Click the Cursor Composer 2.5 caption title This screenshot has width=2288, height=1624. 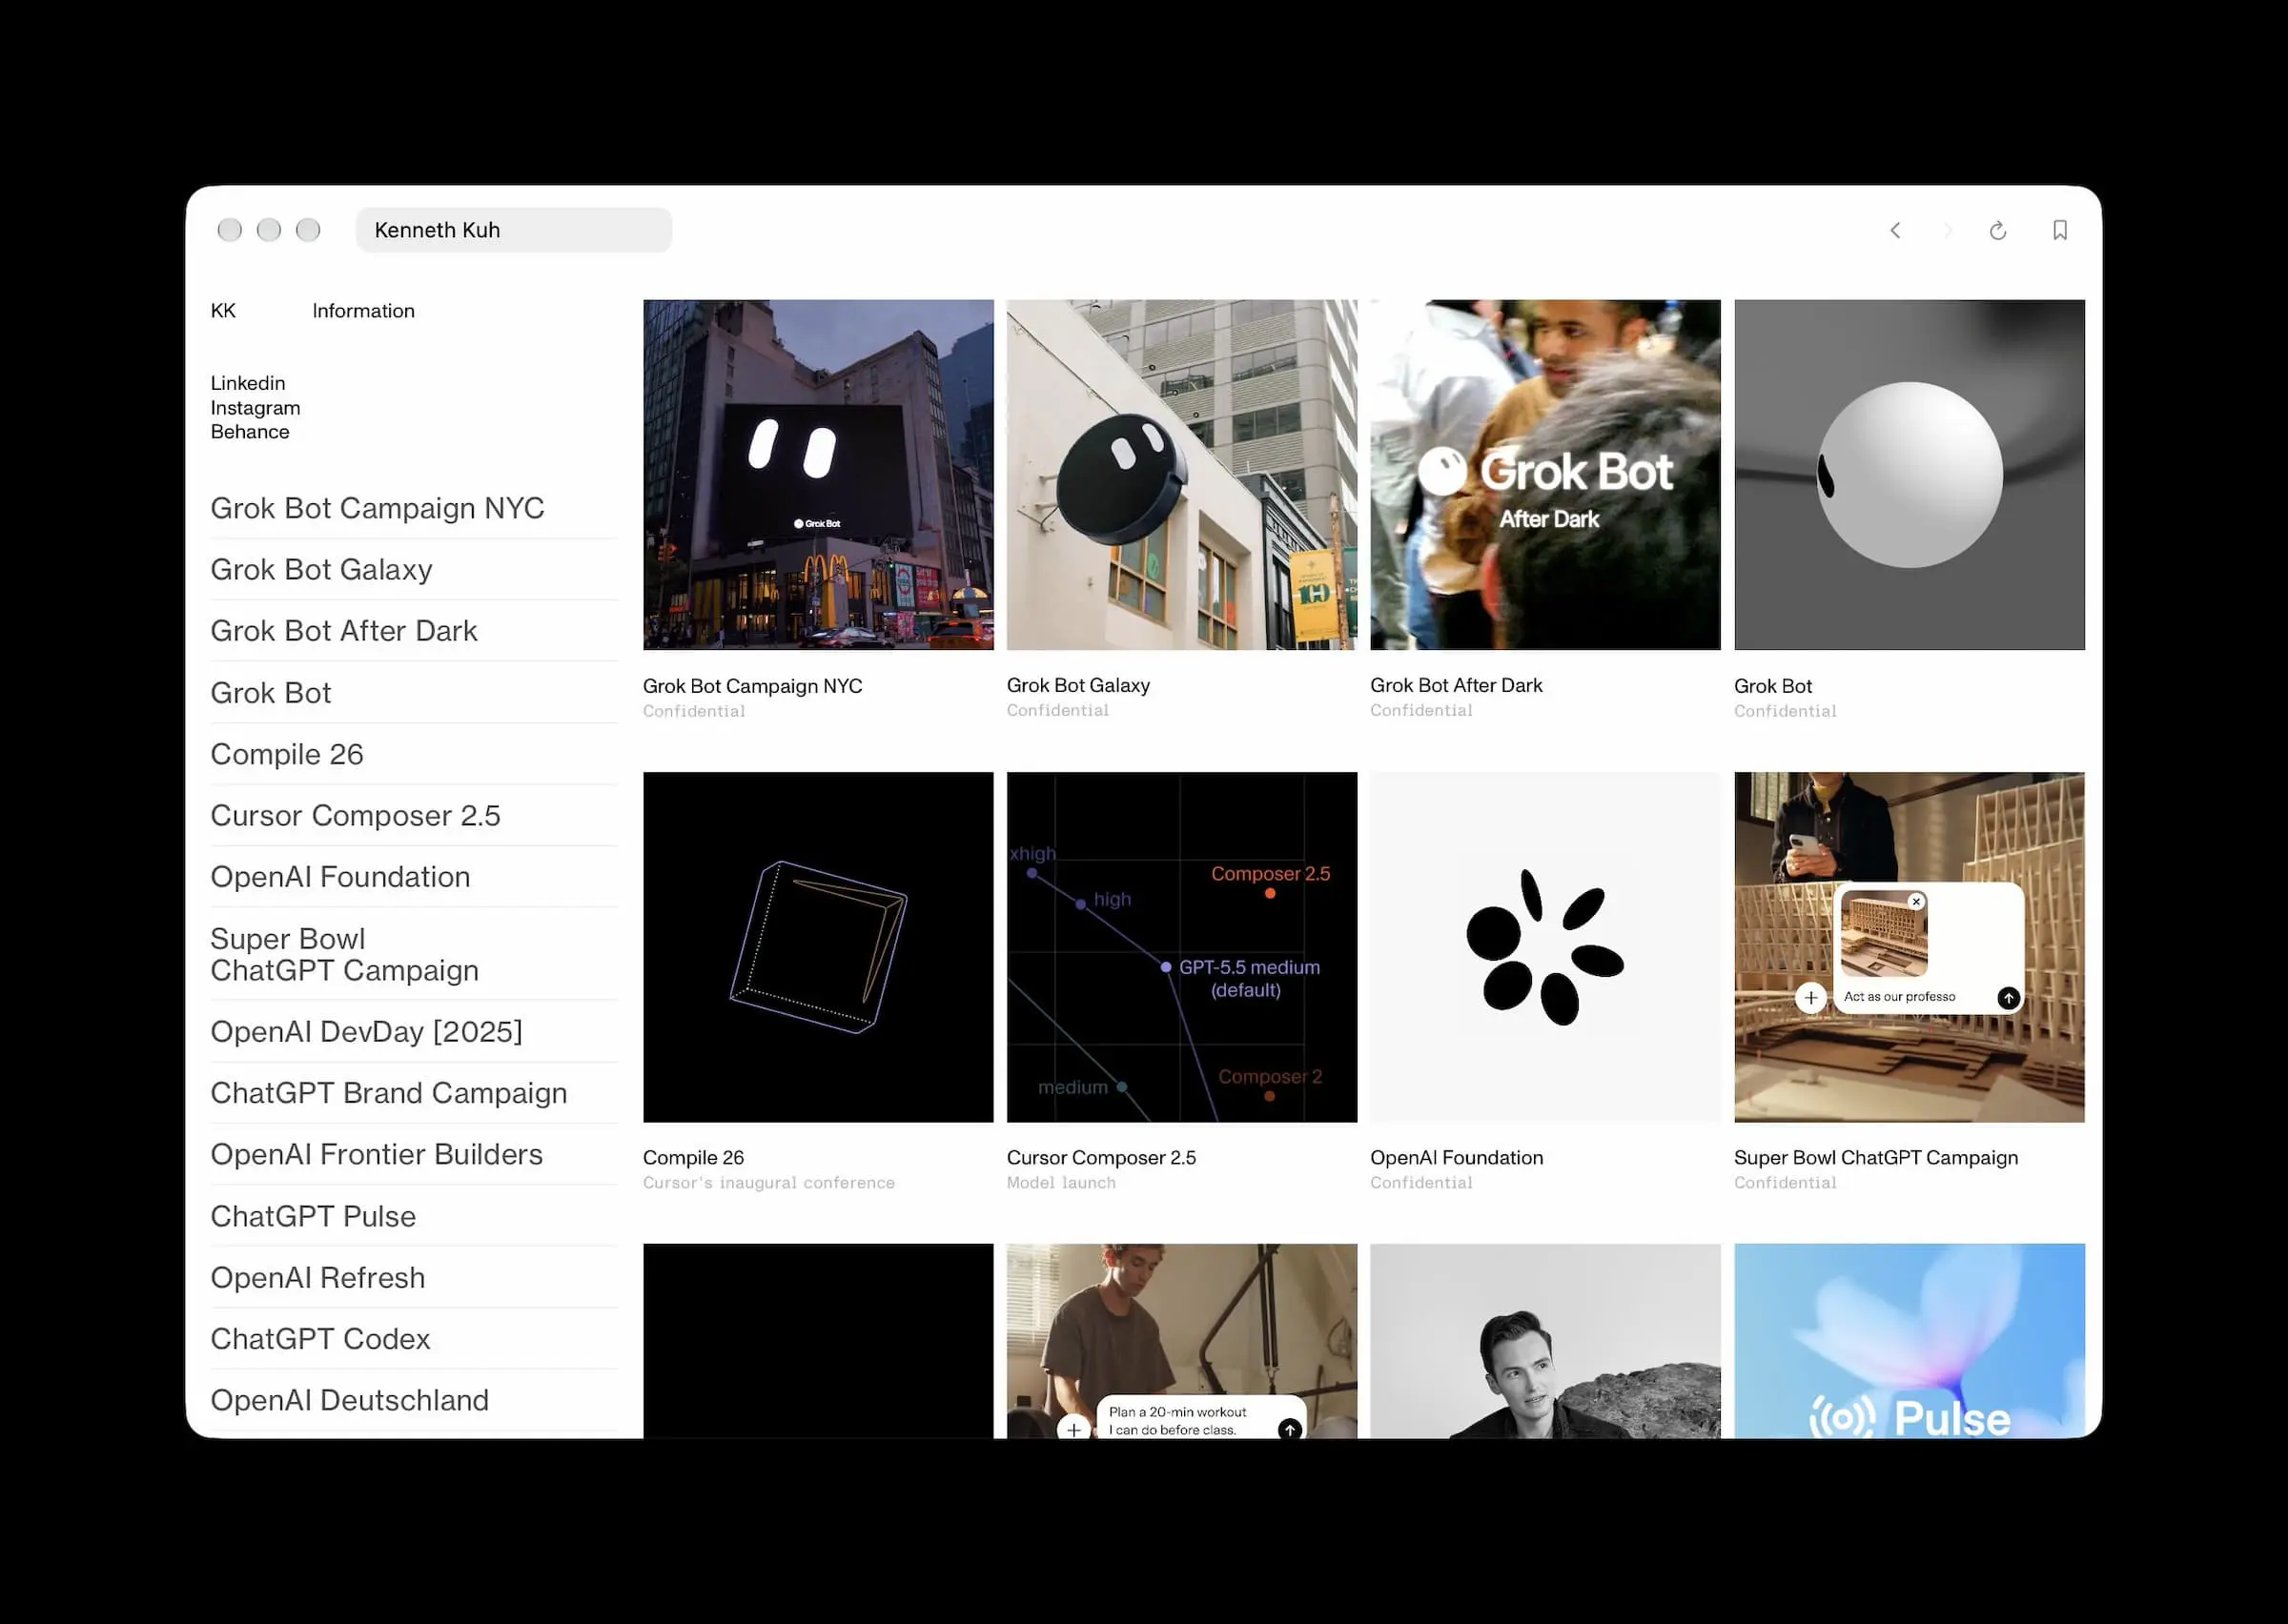point(1101,1158)
